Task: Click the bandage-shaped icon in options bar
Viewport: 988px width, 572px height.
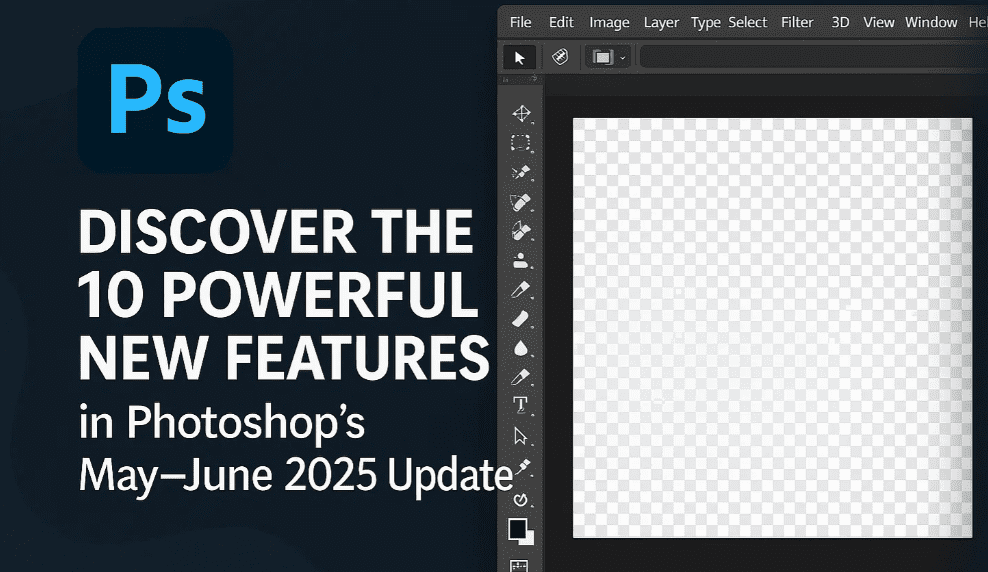Action: (560, 57)
